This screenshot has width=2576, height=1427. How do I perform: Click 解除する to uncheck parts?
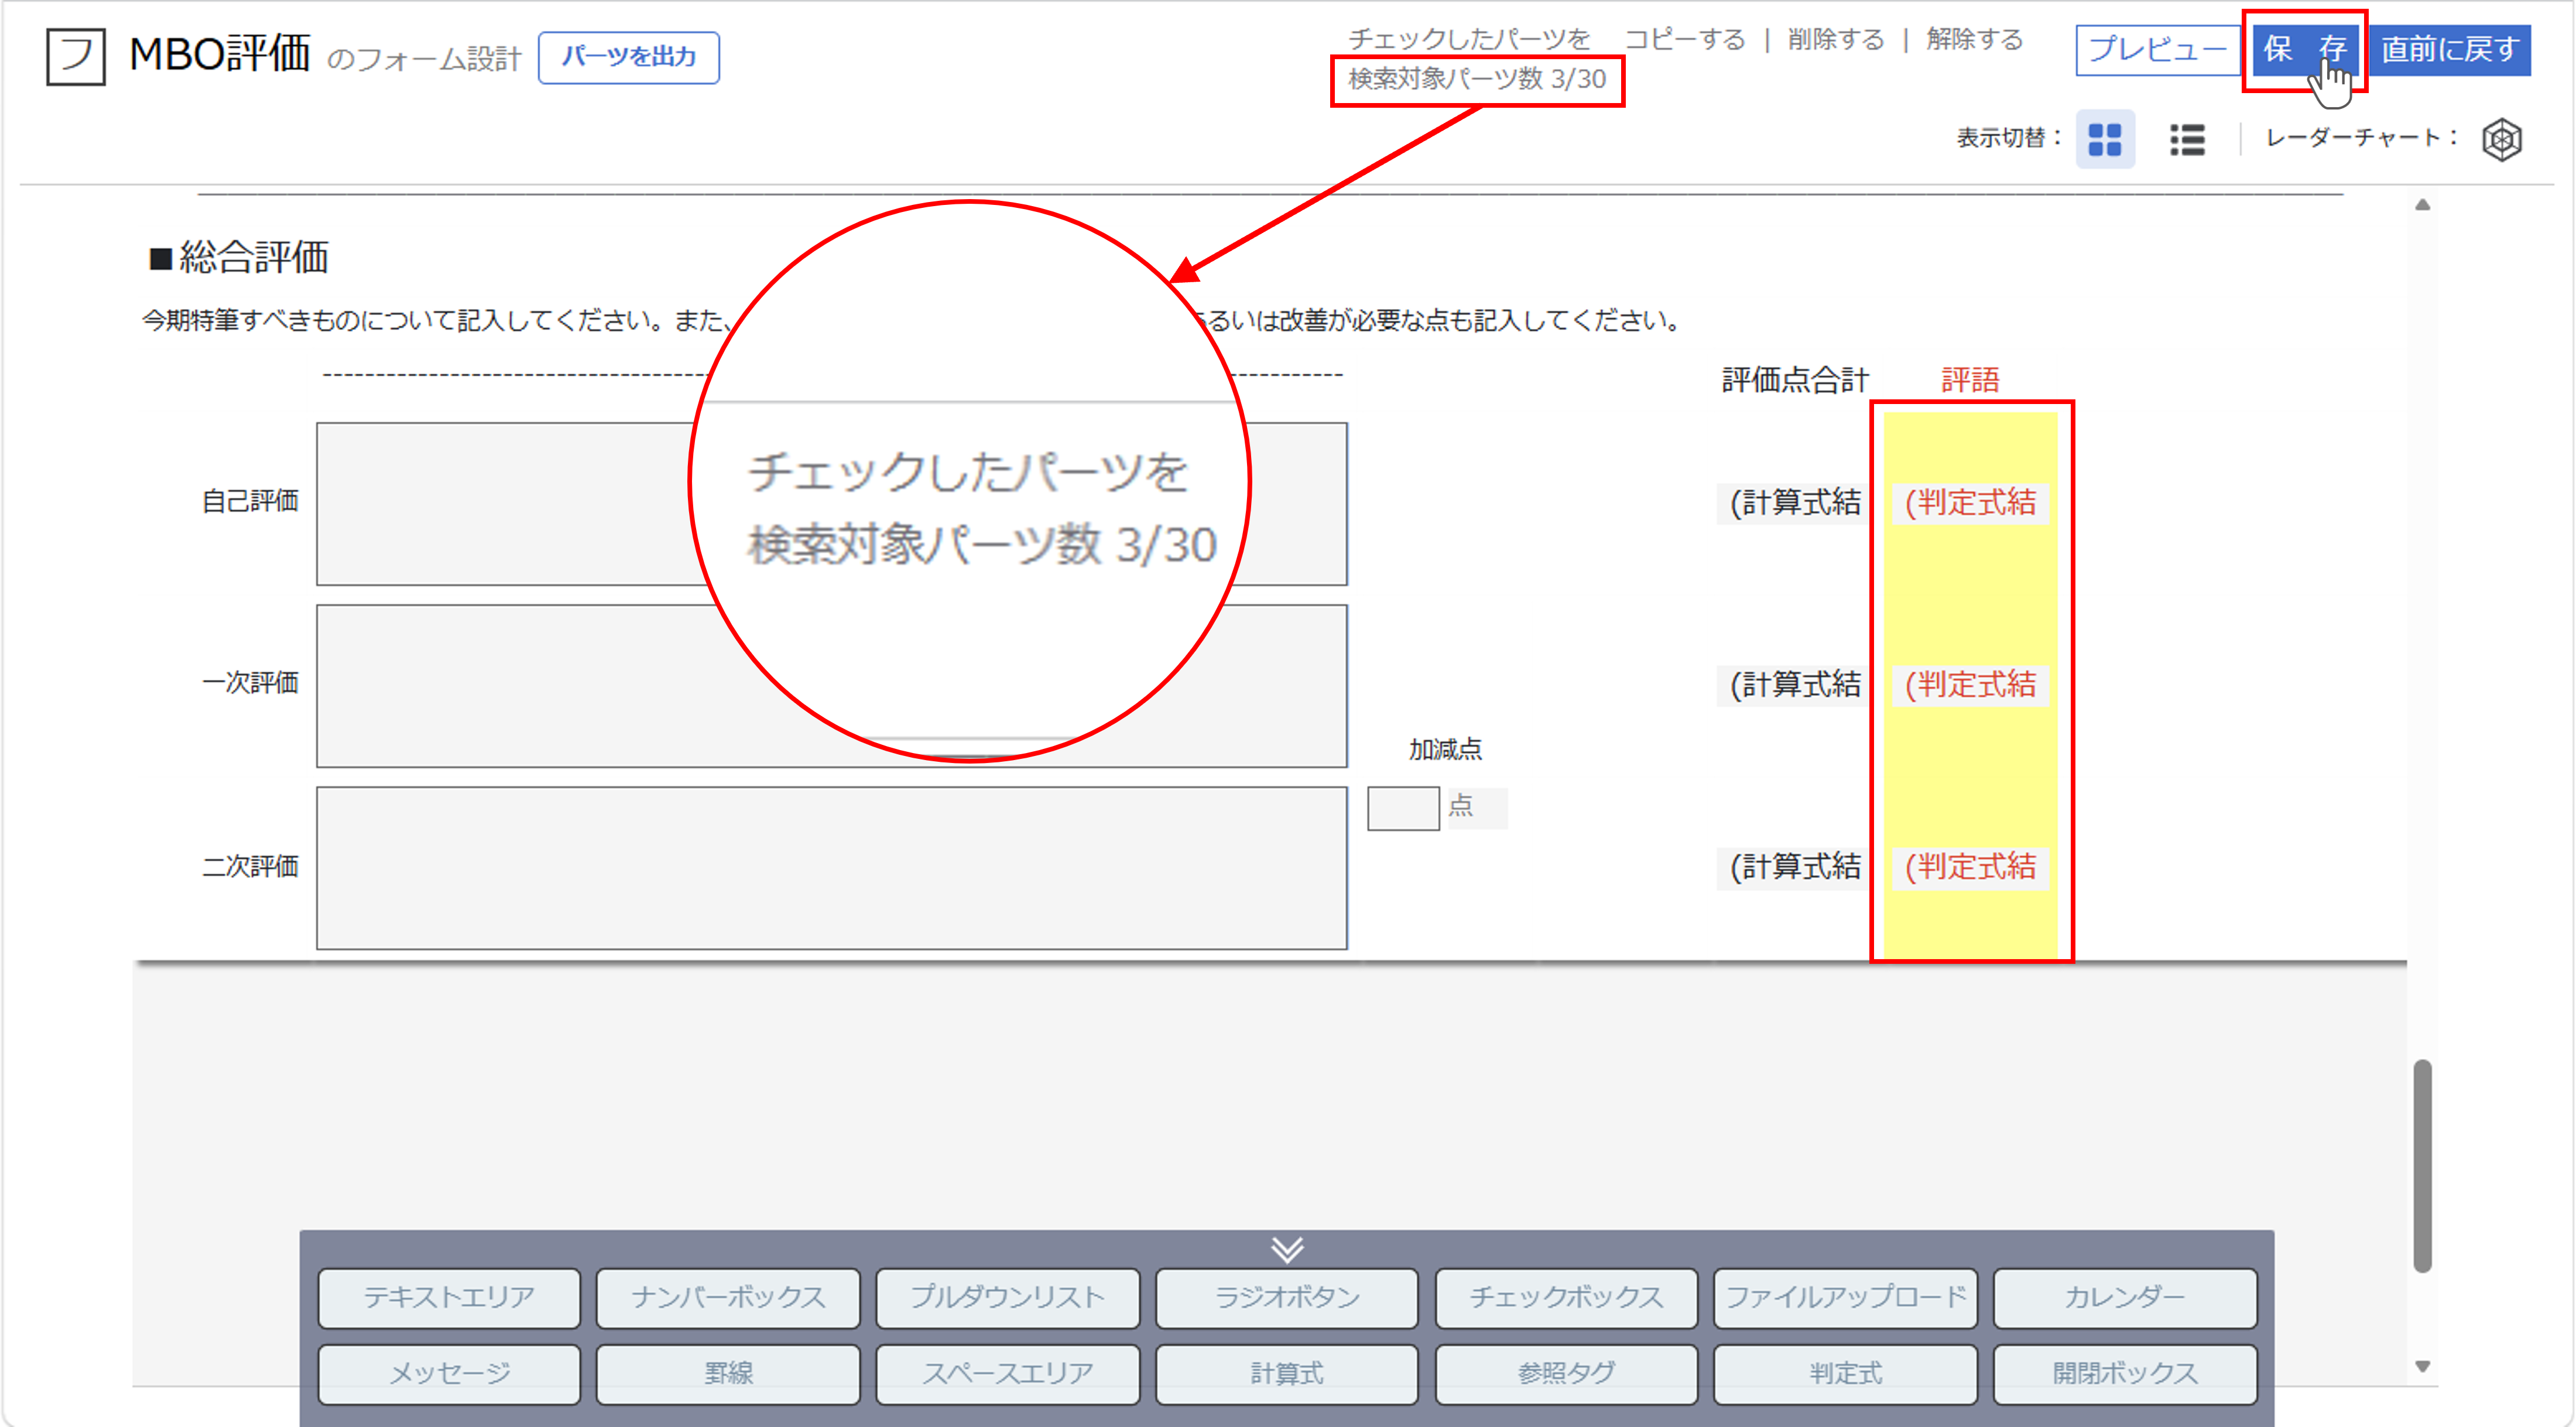click(1974, 39)
